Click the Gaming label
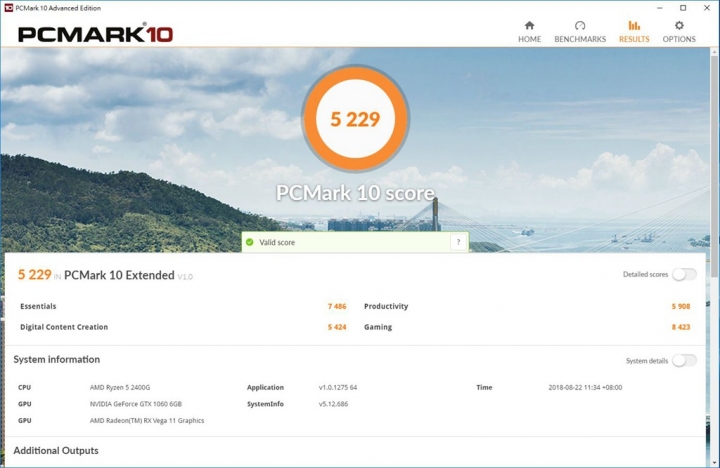720x468 pixels. [x=378, y=327]
